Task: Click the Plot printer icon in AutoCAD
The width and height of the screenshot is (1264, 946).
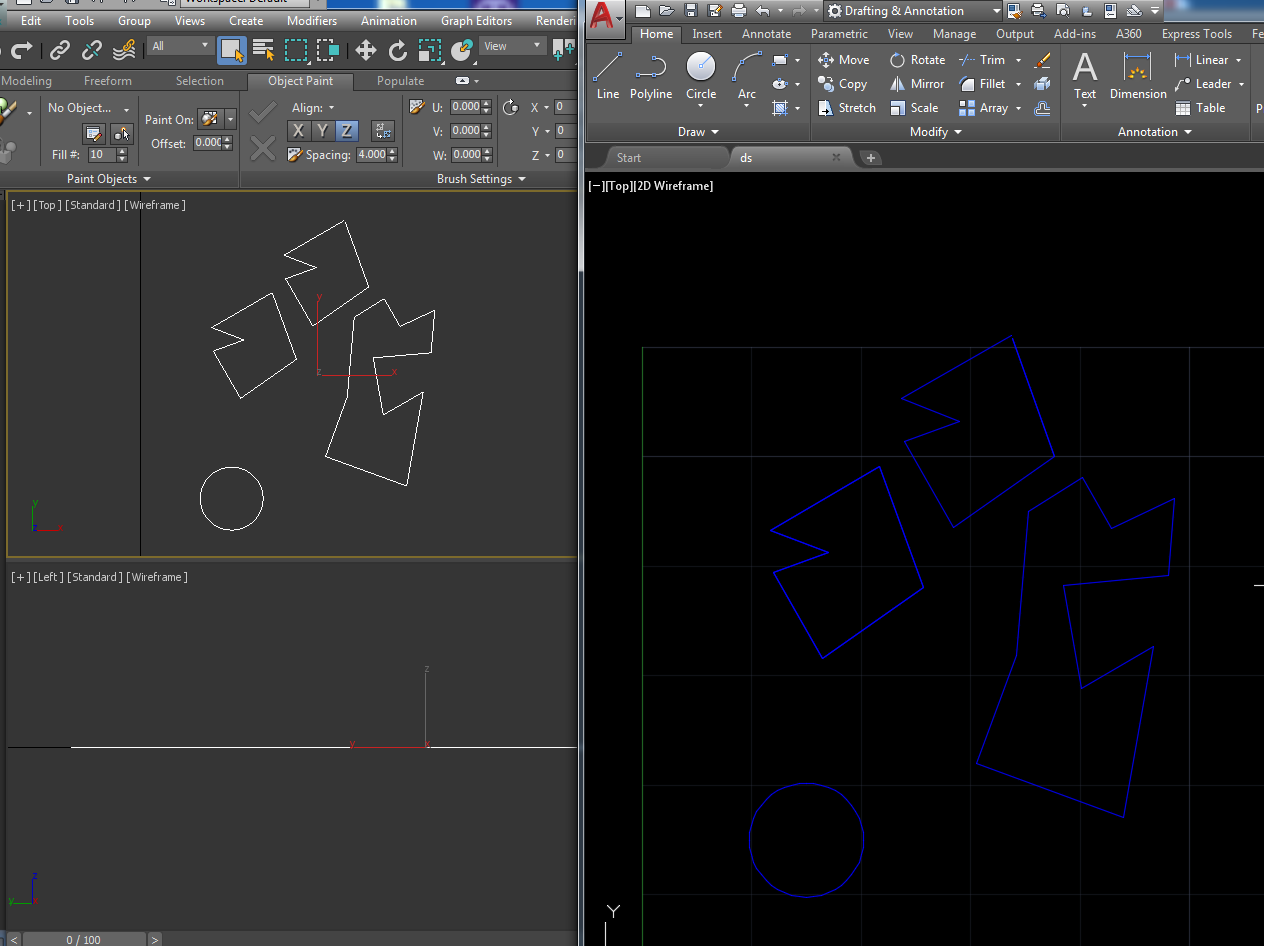Action: (x=738, y=11)
